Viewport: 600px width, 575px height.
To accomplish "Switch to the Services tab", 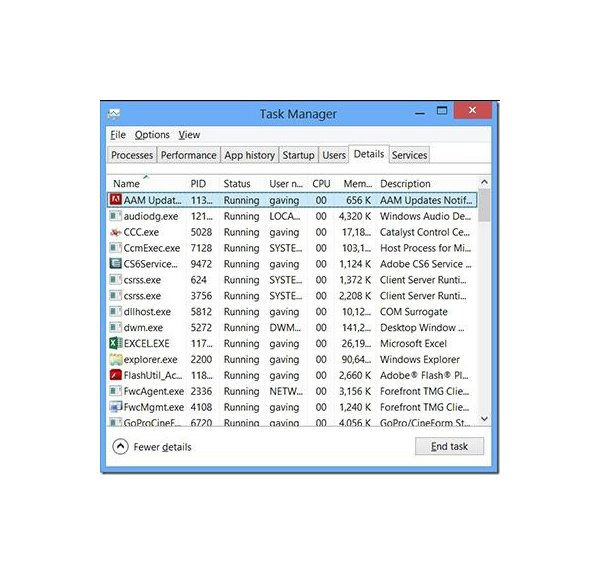I will [x=409, y=155].
